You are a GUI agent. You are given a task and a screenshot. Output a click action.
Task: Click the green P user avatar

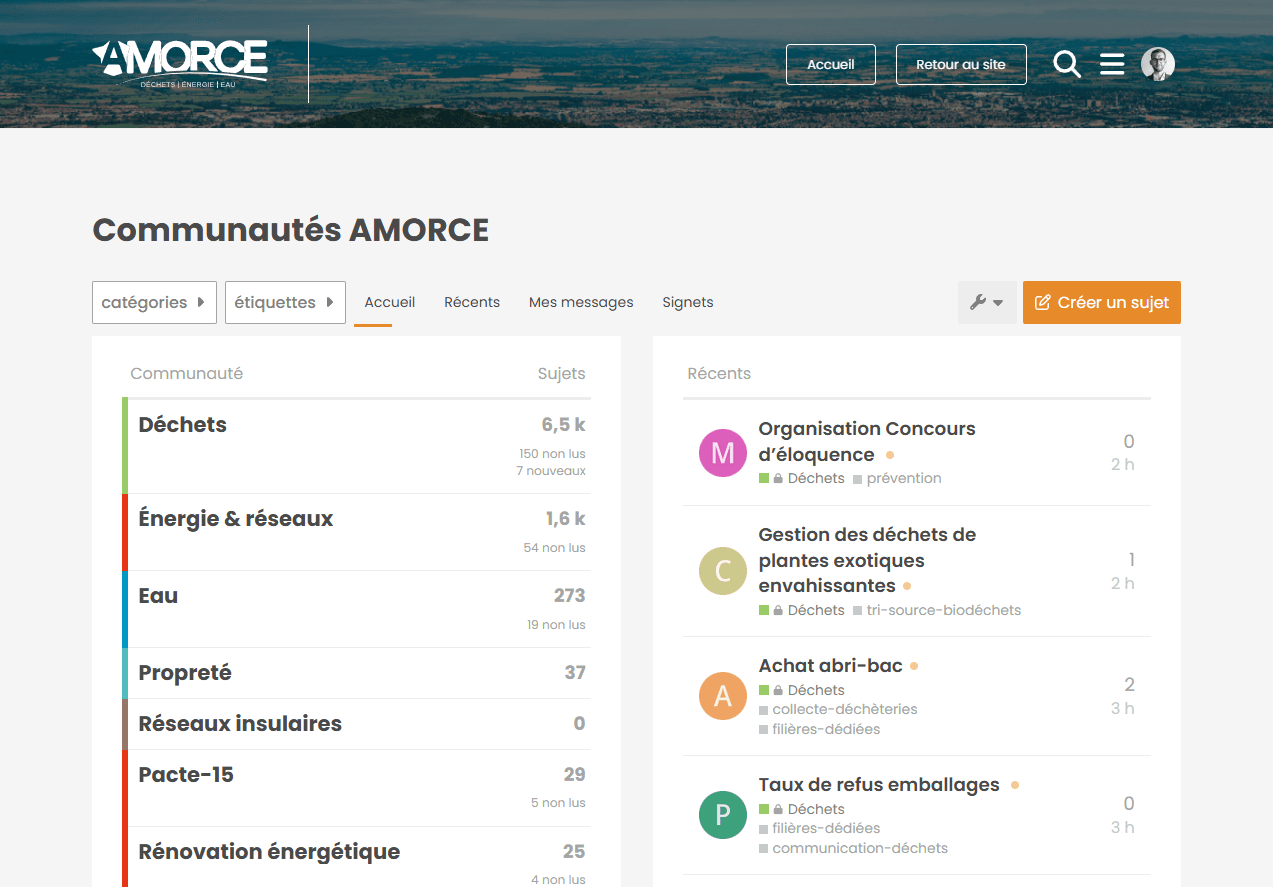coord(723,815)
